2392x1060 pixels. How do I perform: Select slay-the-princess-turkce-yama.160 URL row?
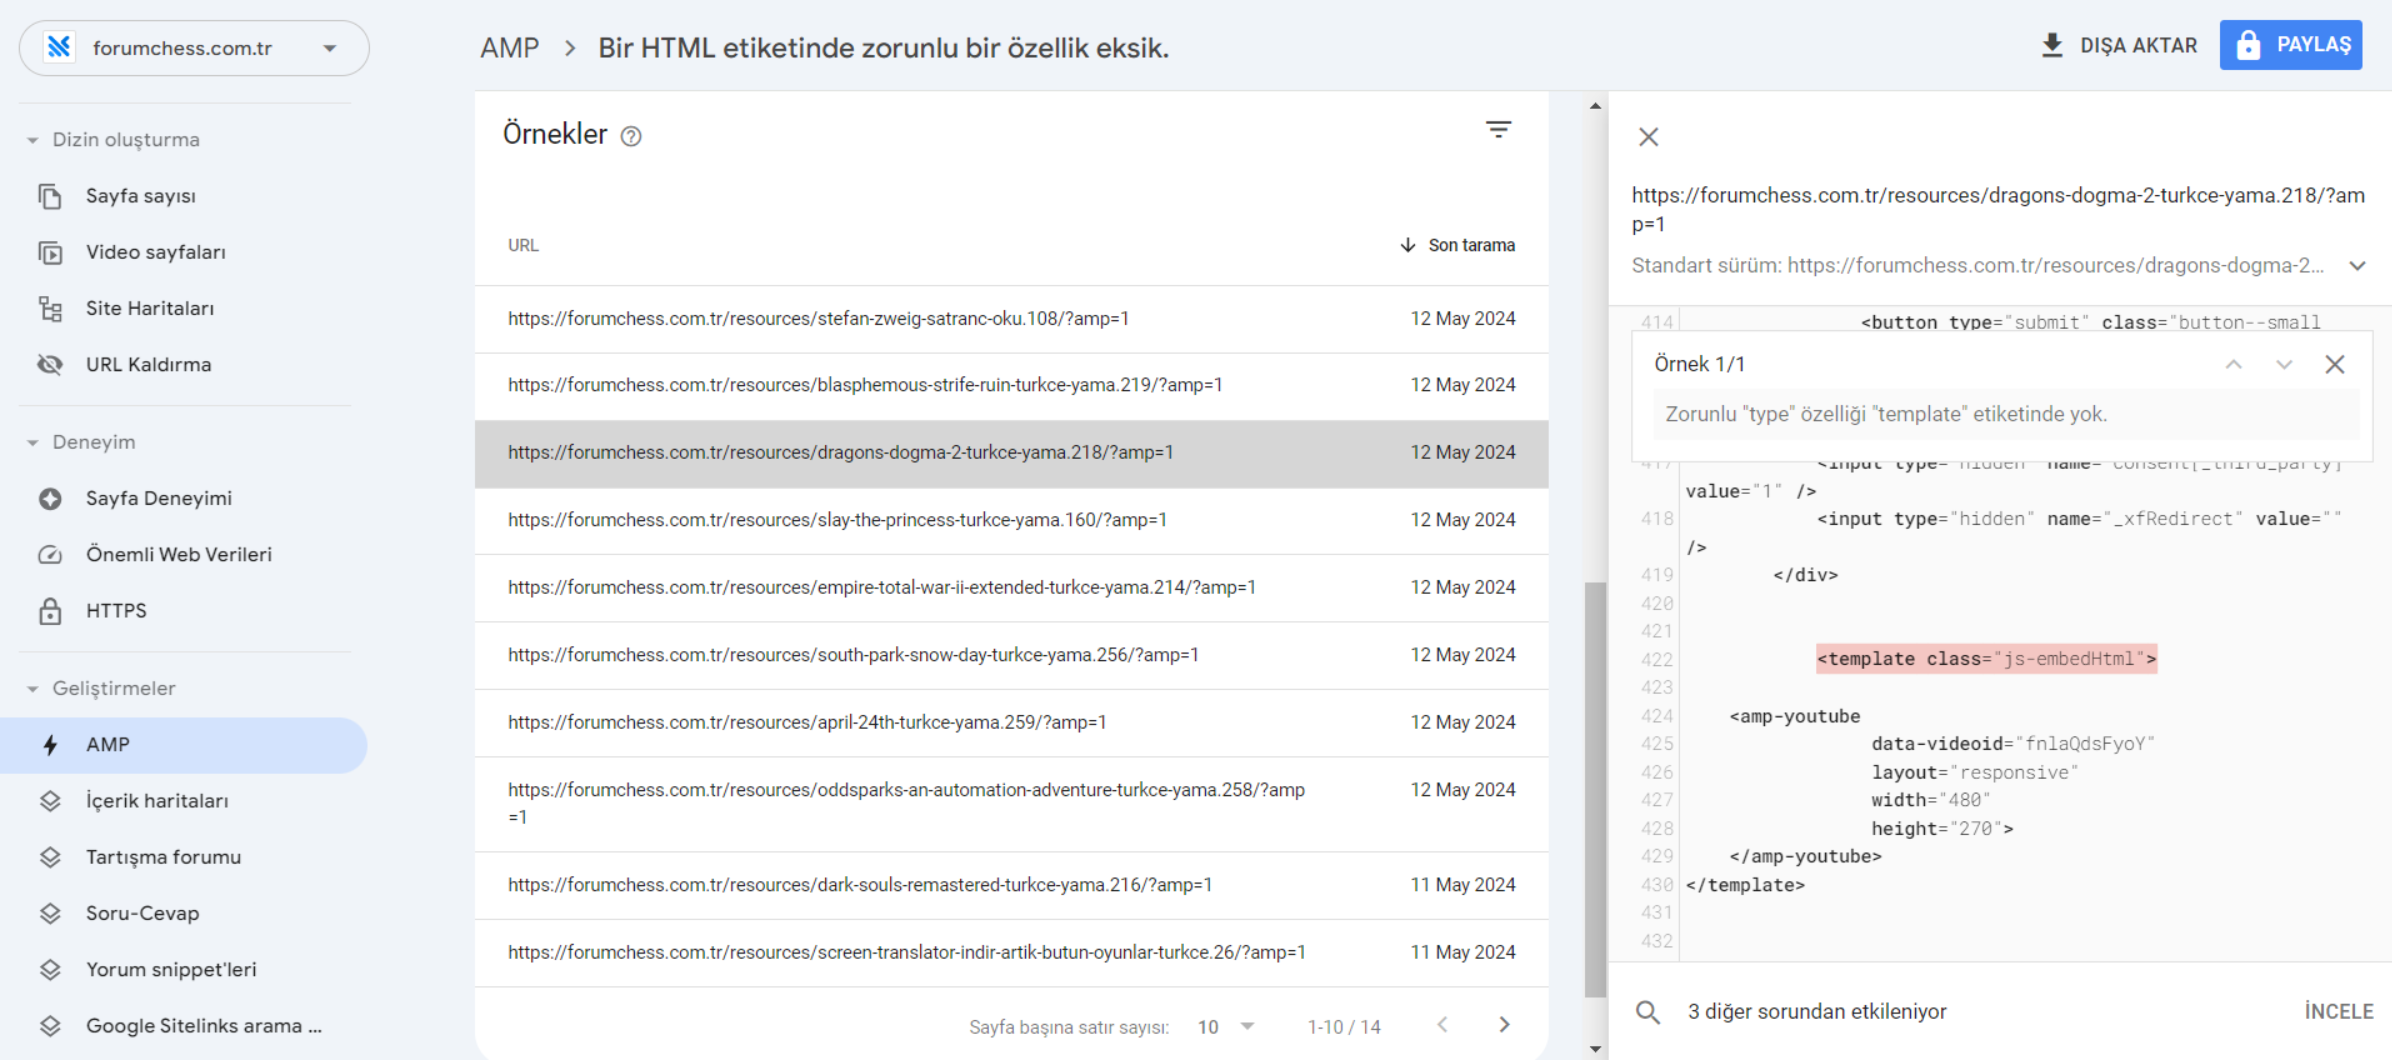tap(1011, 520)
